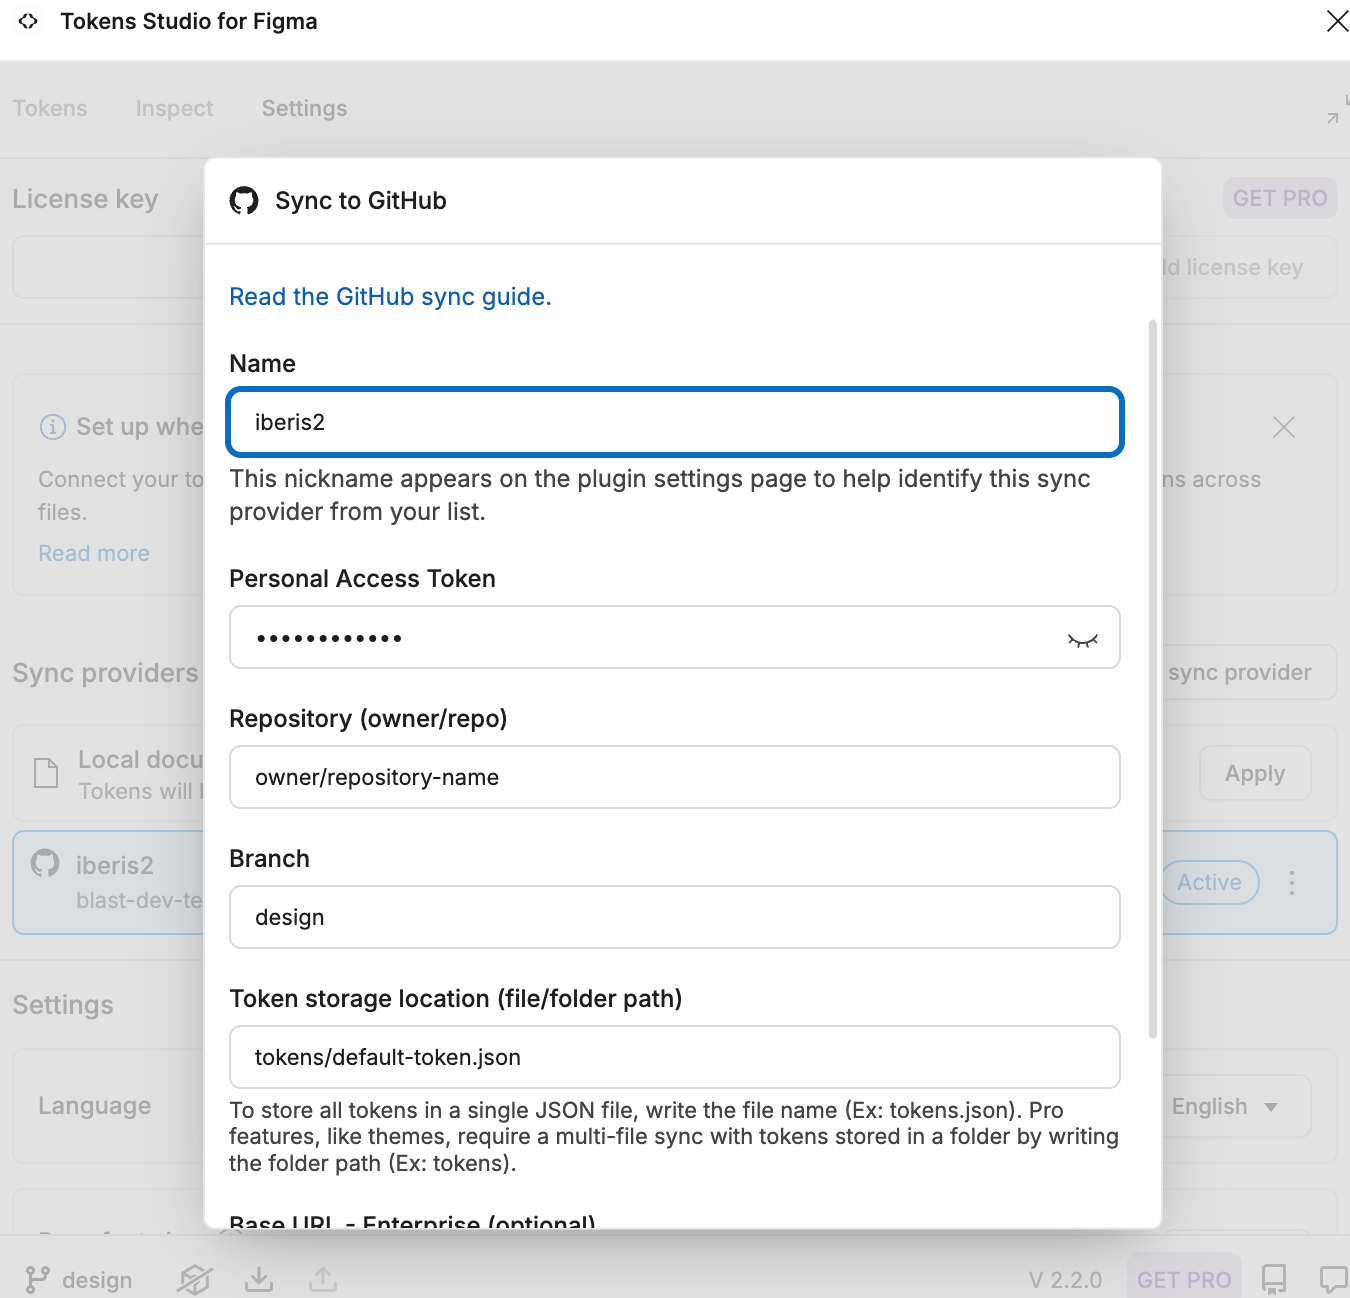Image resolution: width=1350 pixels, height=1298 pixels.
Task: Click the Personal Access Token field
Action: (x=675, y=637)
